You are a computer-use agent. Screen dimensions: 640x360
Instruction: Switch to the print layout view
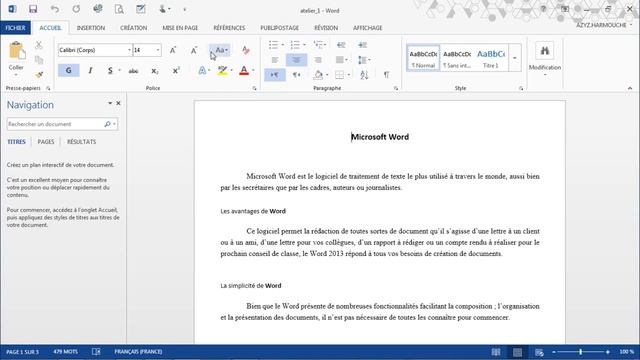click(517, 352)
